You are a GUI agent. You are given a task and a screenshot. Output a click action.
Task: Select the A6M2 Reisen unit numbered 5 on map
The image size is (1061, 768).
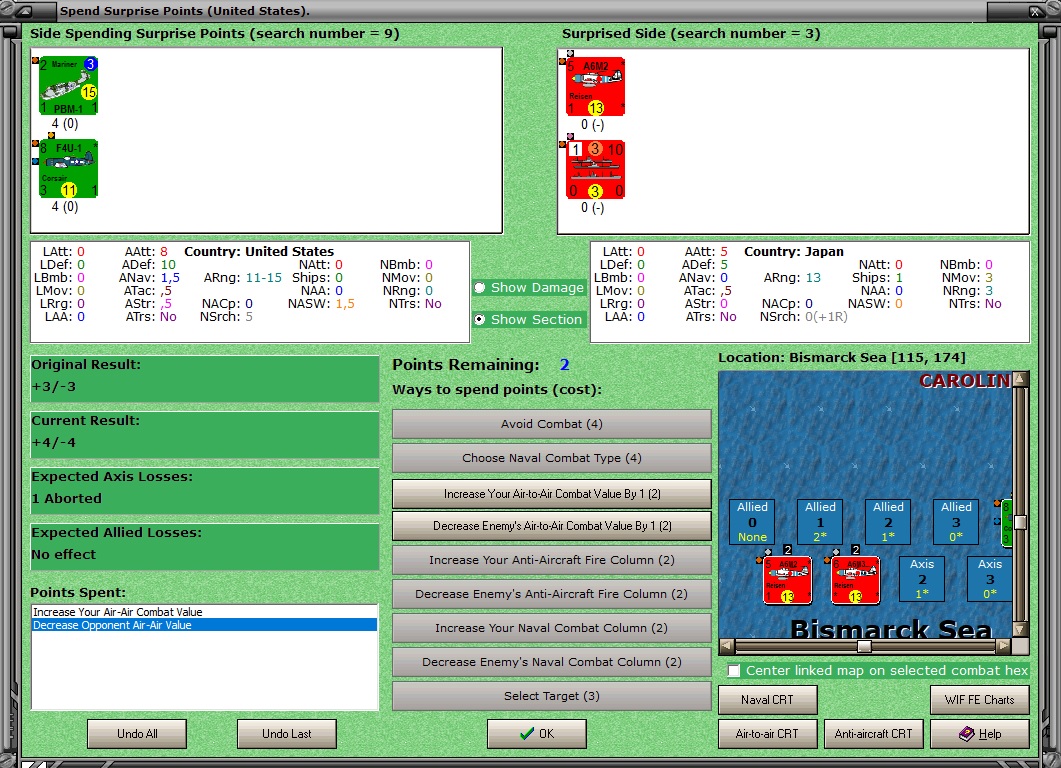pos(788,580)
